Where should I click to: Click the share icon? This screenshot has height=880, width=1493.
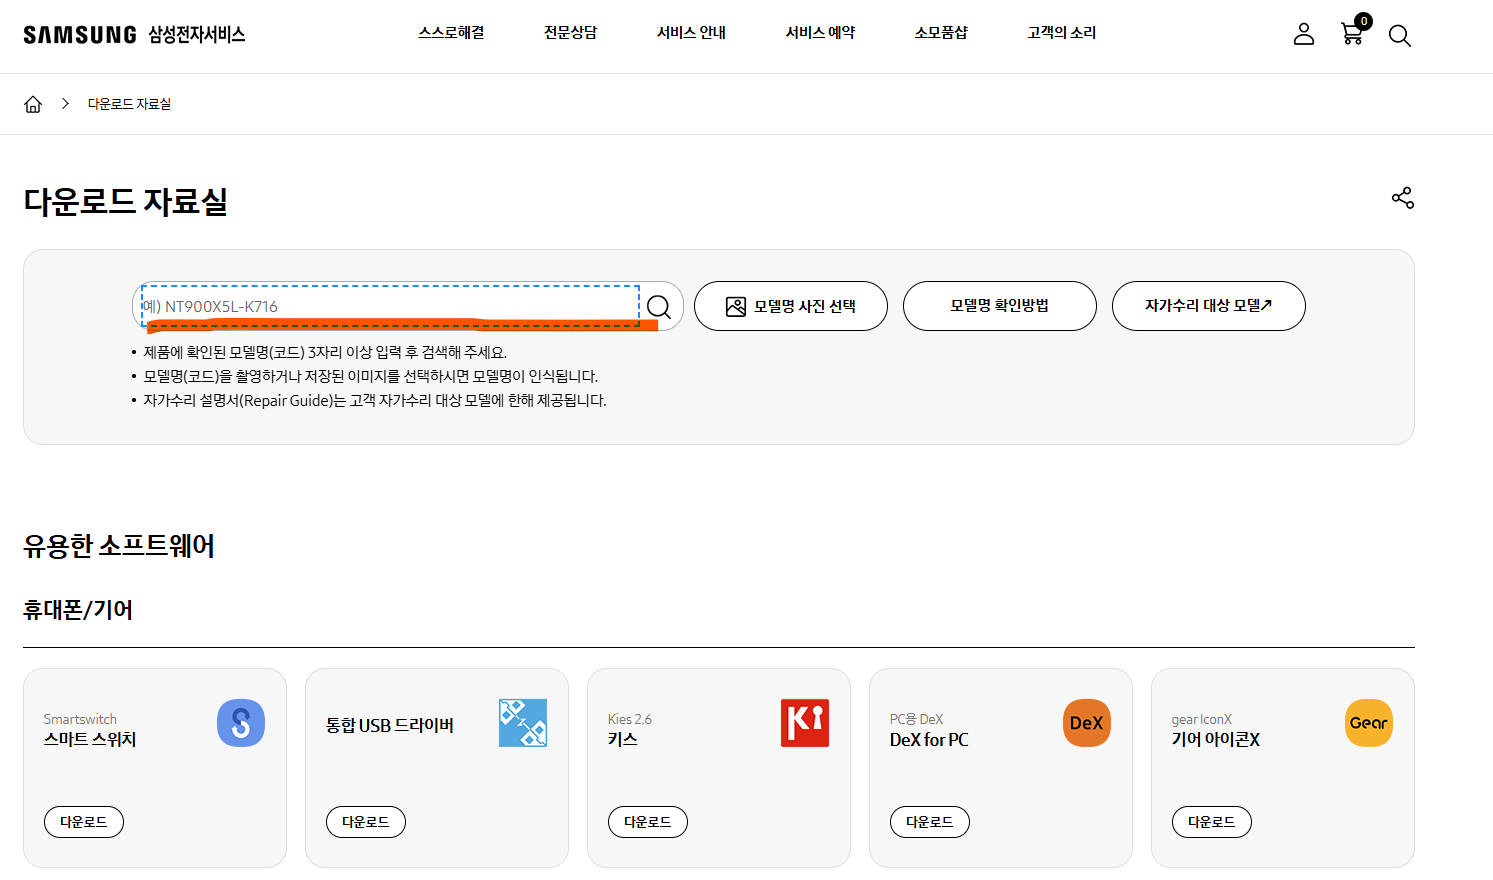click(1402, 198)
